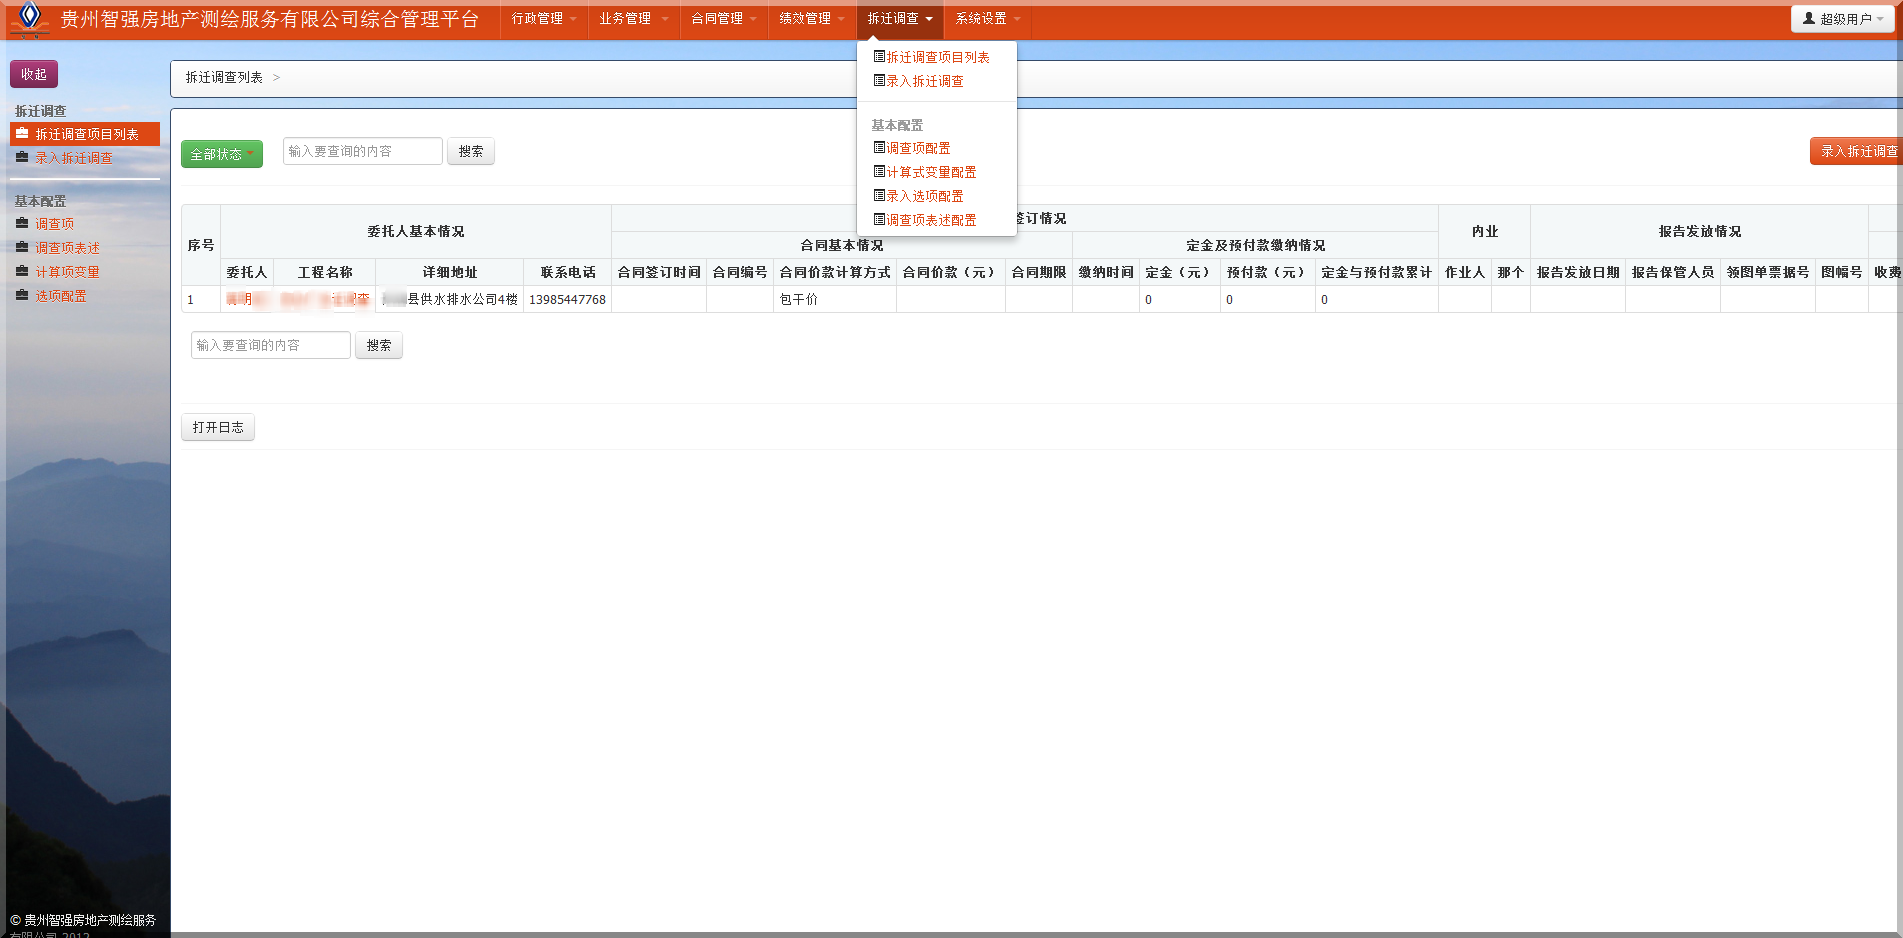Image resolution: width=1903 pixels, height=938 pixels.
Task: Expand the 全部状态 status filter dropdown
Action: point(222,154)
